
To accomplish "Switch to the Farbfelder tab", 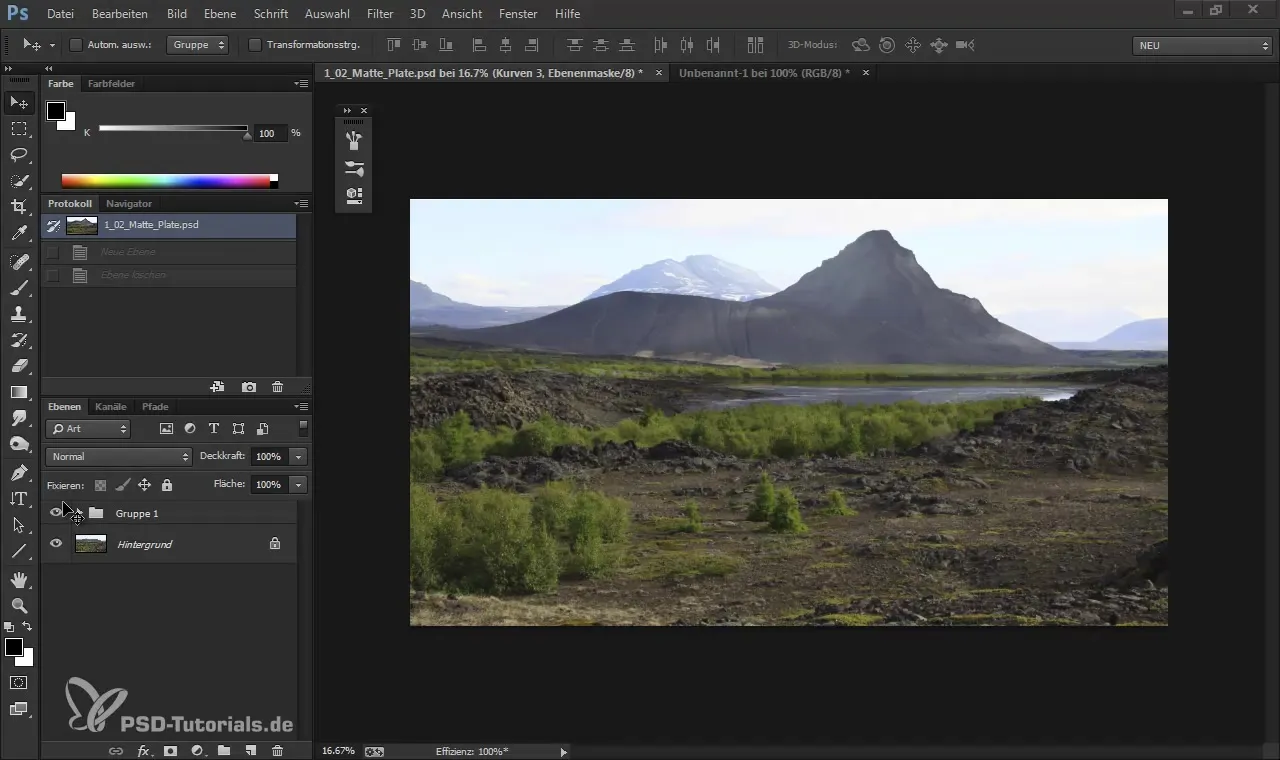I will point(111,84).
